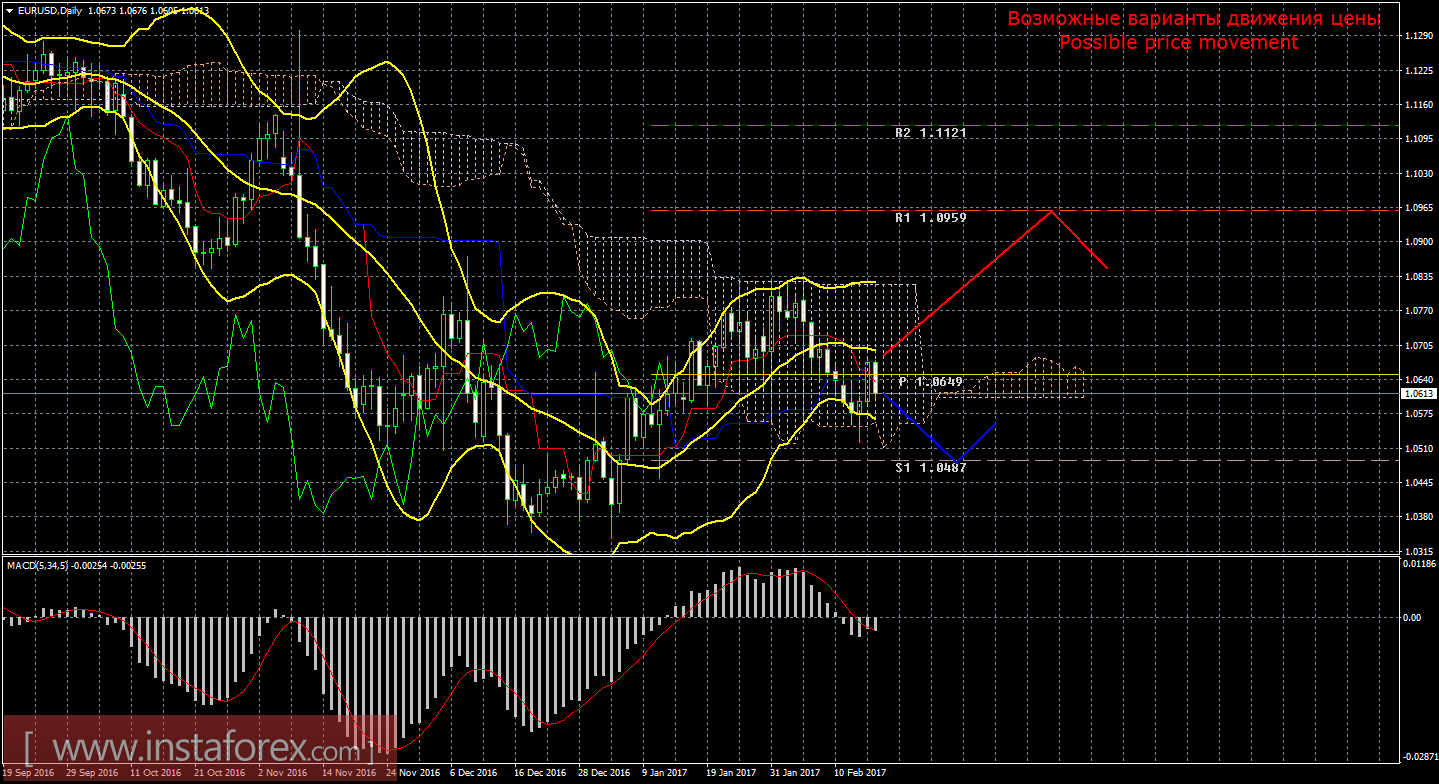Click the 28 Dec 2016 date label
This screenshot has width=1439, height=784.
602,773
